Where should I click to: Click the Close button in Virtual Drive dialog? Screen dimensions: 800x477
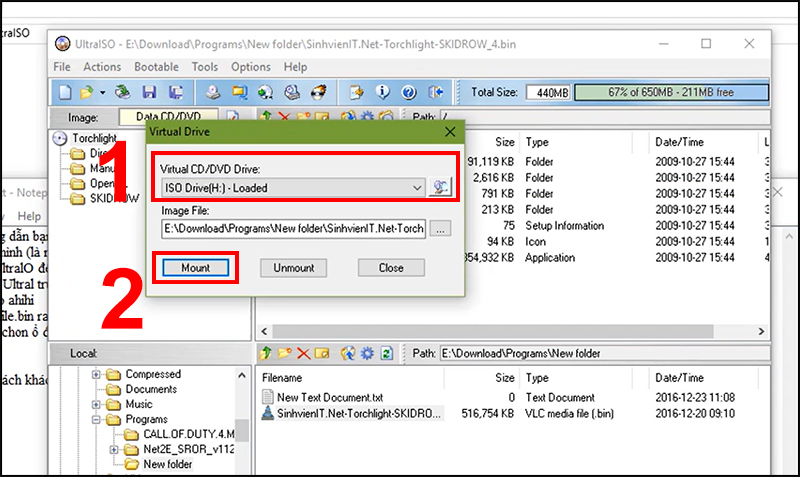click(x=391, y=267)
